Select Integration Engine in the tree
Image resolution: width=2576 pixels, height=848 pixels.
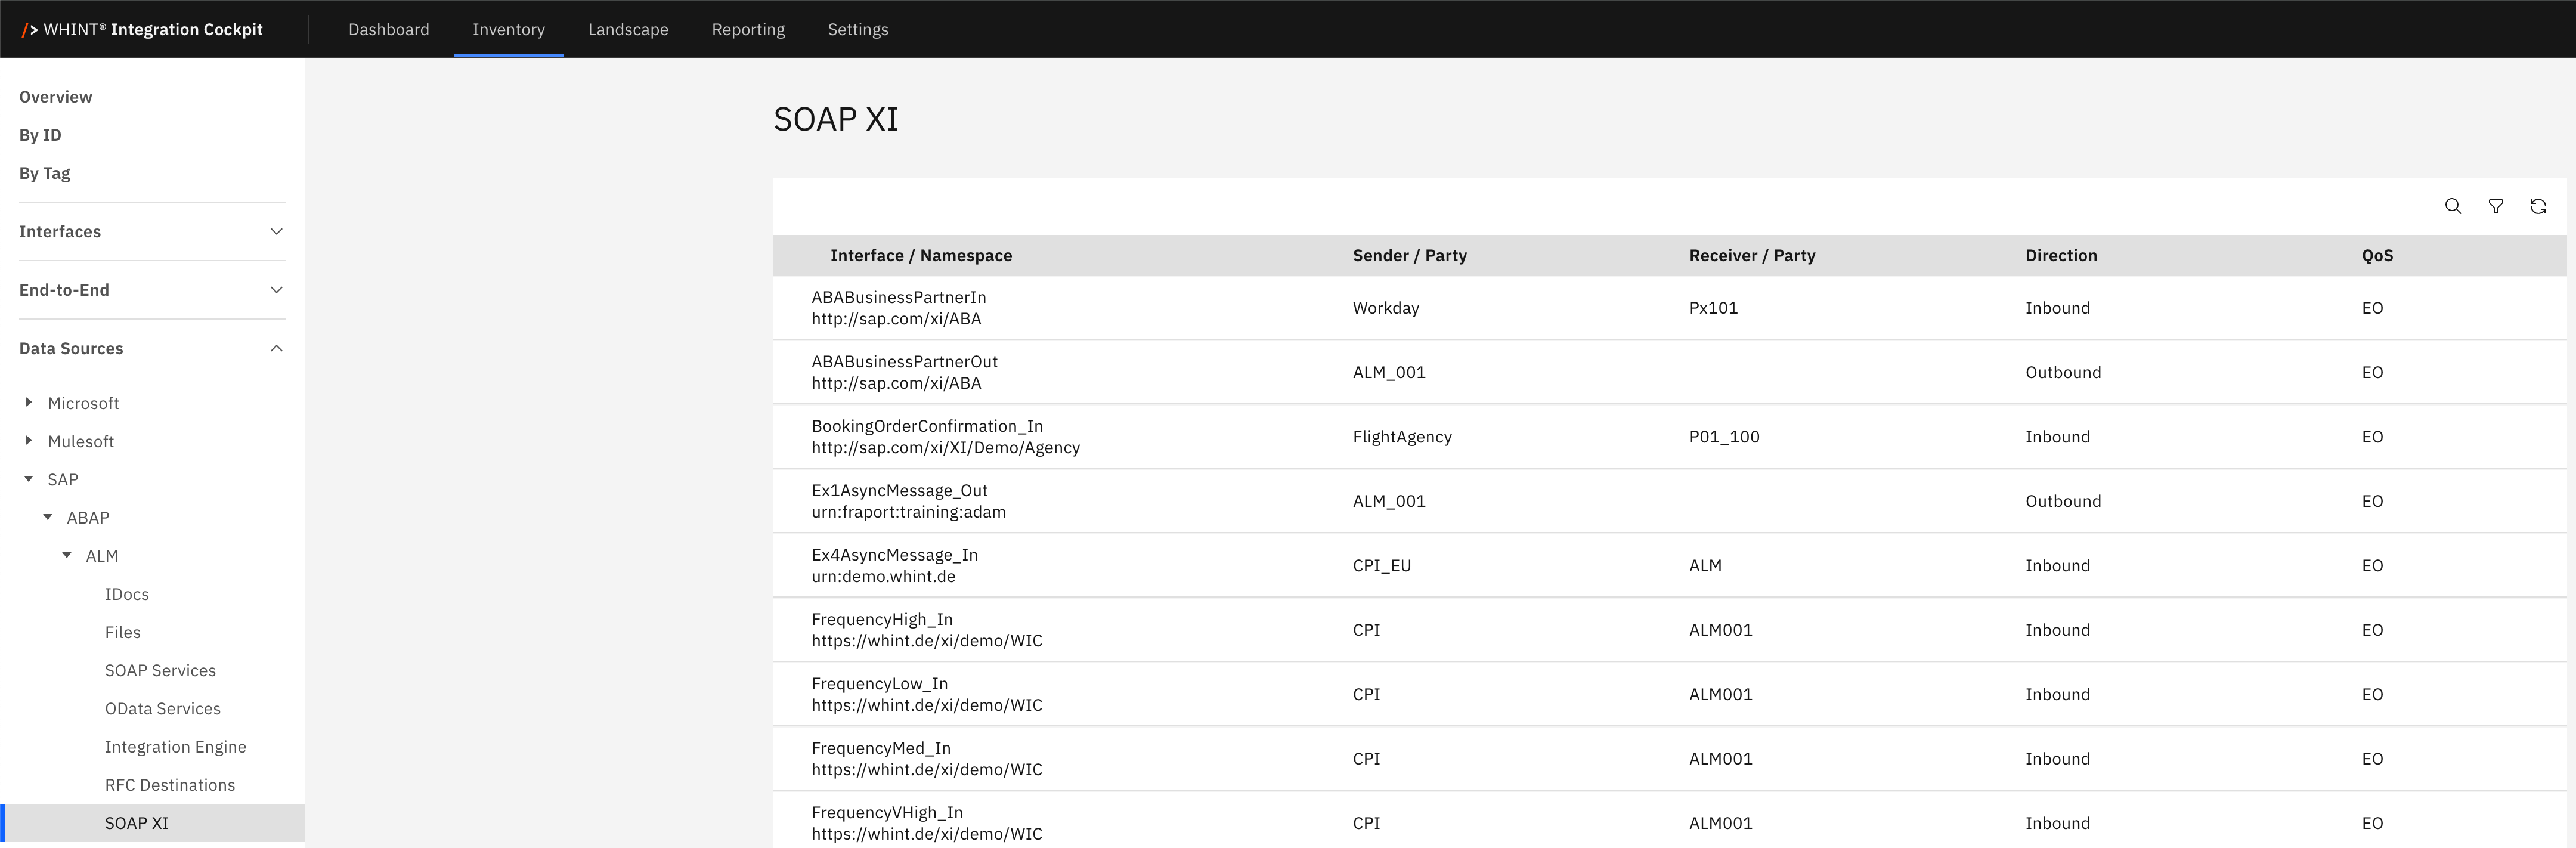[x=175, y=746]
